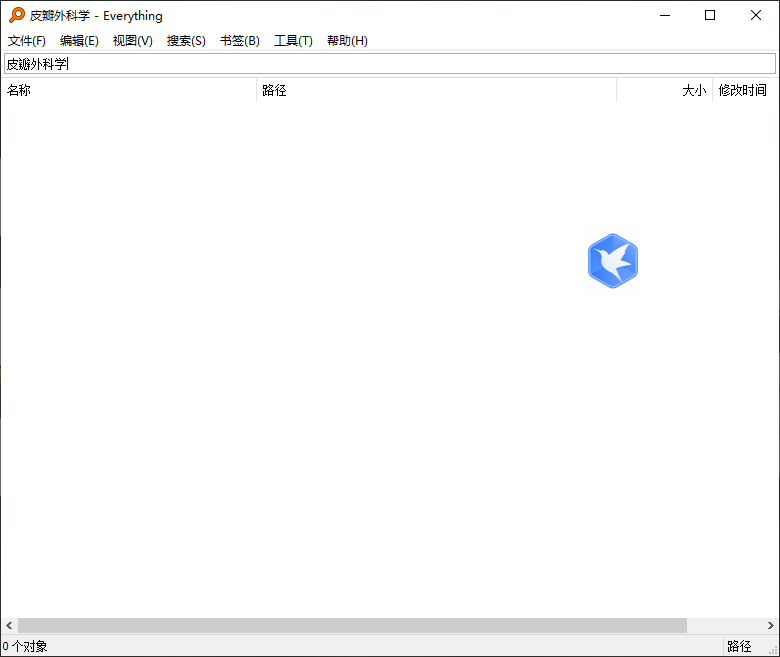Minimize the Everything window

(x=665, y=15)
